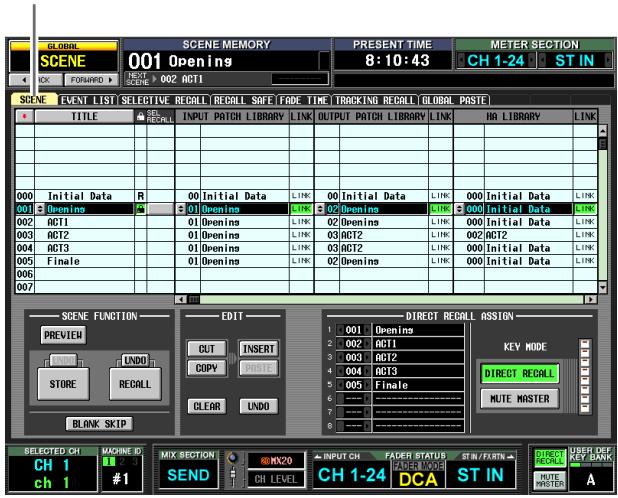Click input patch library stepper on row 001

[181, 209]
